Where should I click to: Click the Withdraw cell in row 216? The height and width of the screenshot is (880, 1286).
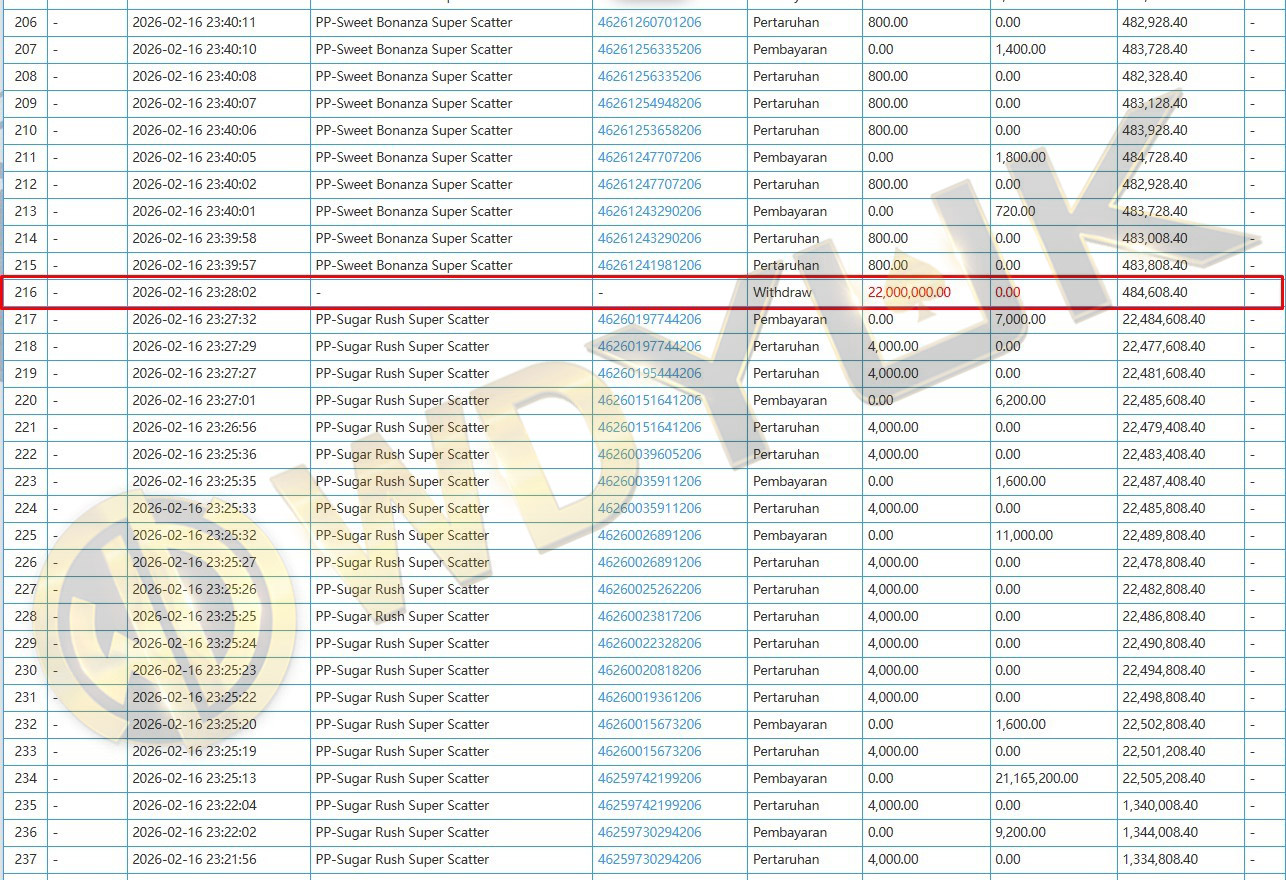(x=782, y=292)
